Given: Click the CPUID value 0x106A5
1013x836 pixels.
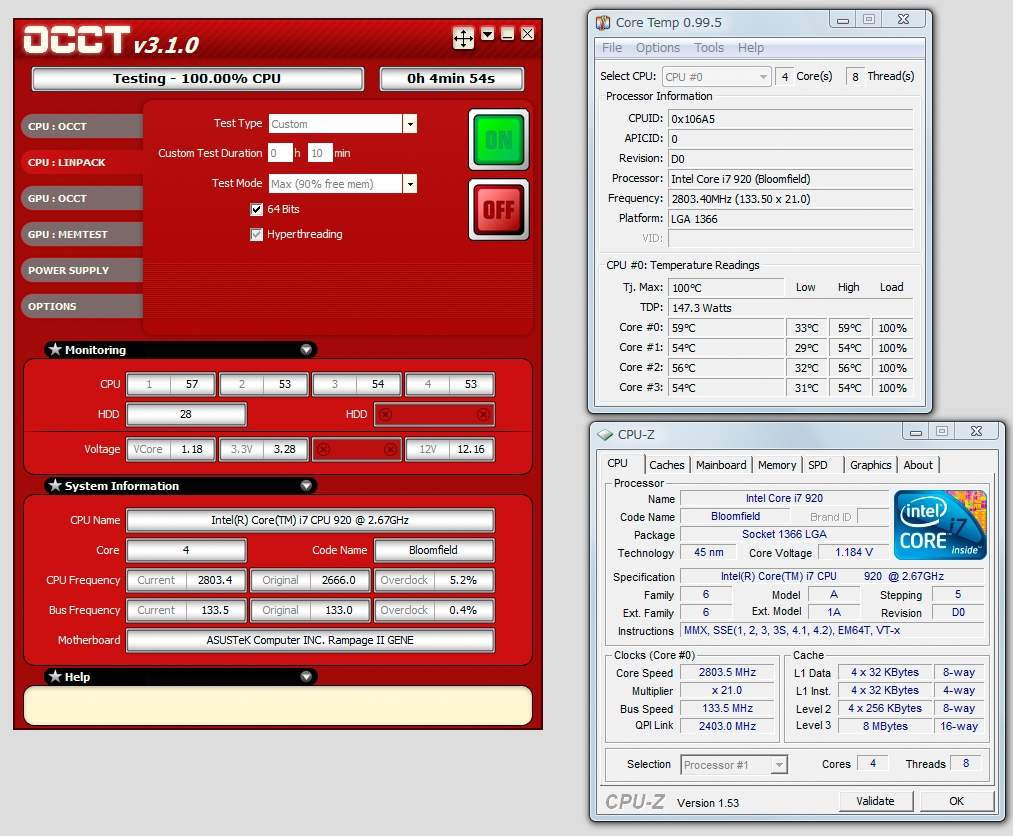Looking at the screenshot, I should [x=791, y=119].
